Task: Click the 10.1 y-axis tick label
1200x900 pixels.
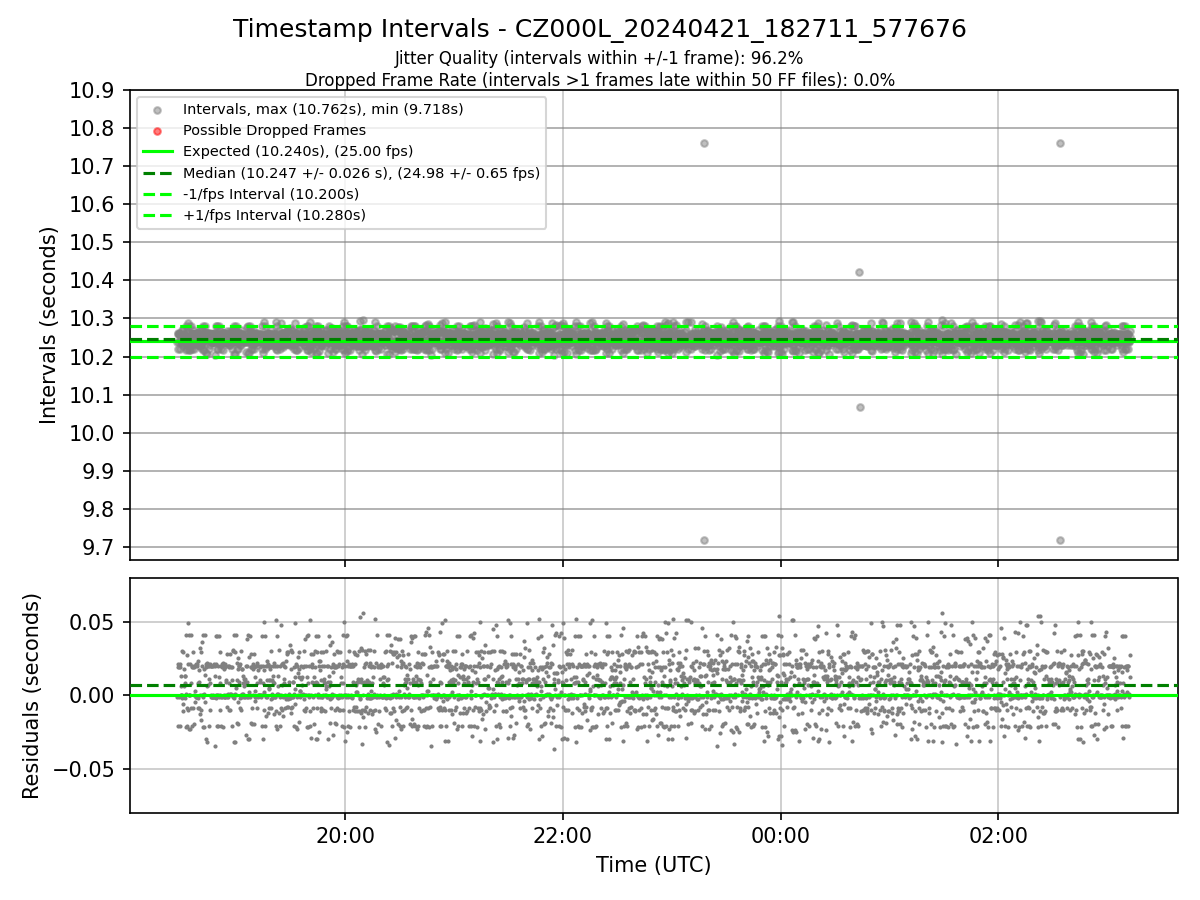Action: [94, 395]
